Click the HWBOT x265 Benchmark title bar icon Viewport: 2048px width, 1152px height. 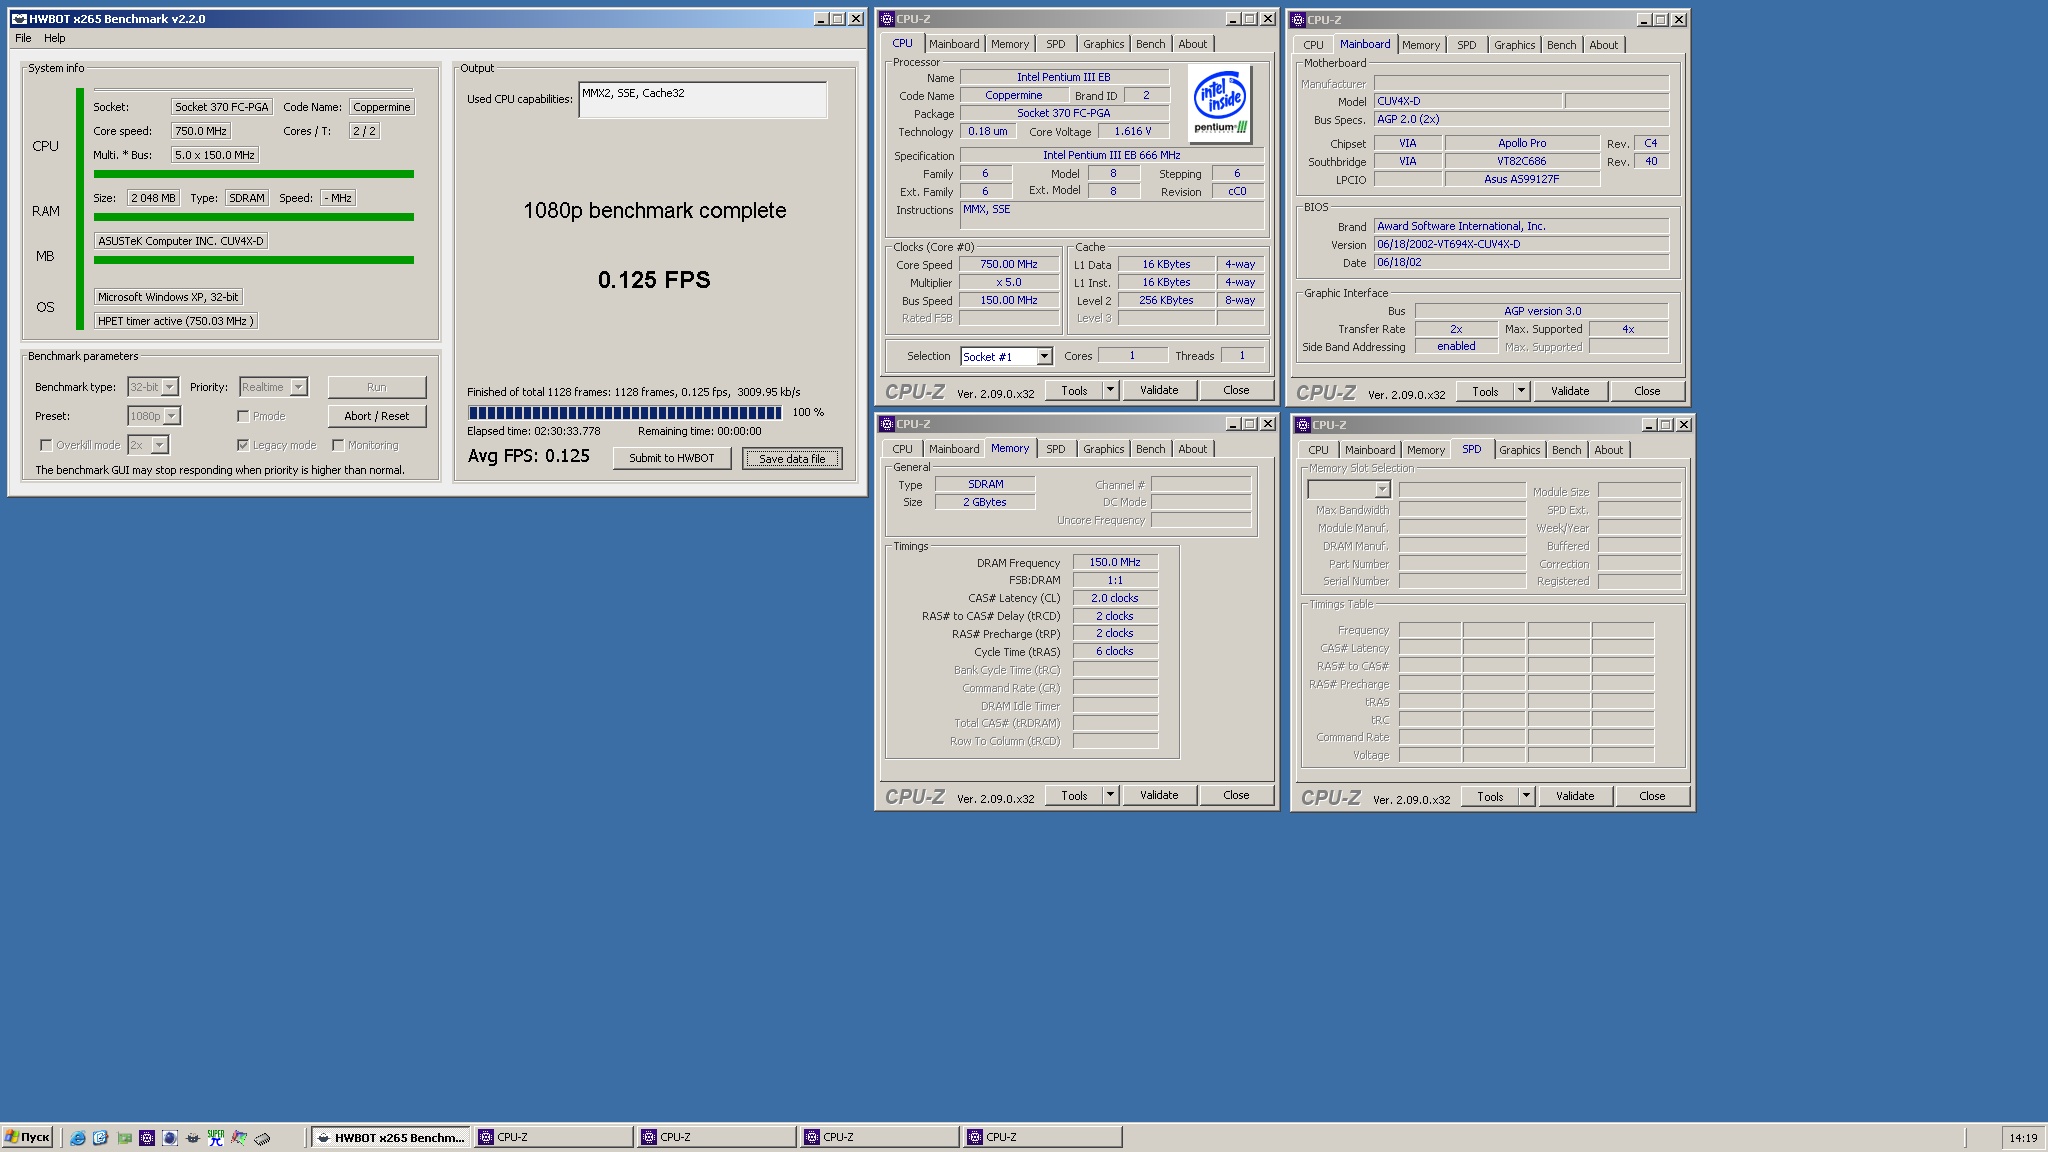pos(19,19)
